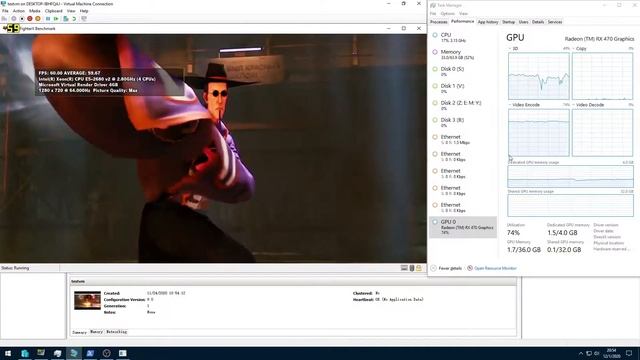This screenshot has height=360, width=640.
Task: Select Disk 1 (V:) in sidebar
Action: coord(463,89)
